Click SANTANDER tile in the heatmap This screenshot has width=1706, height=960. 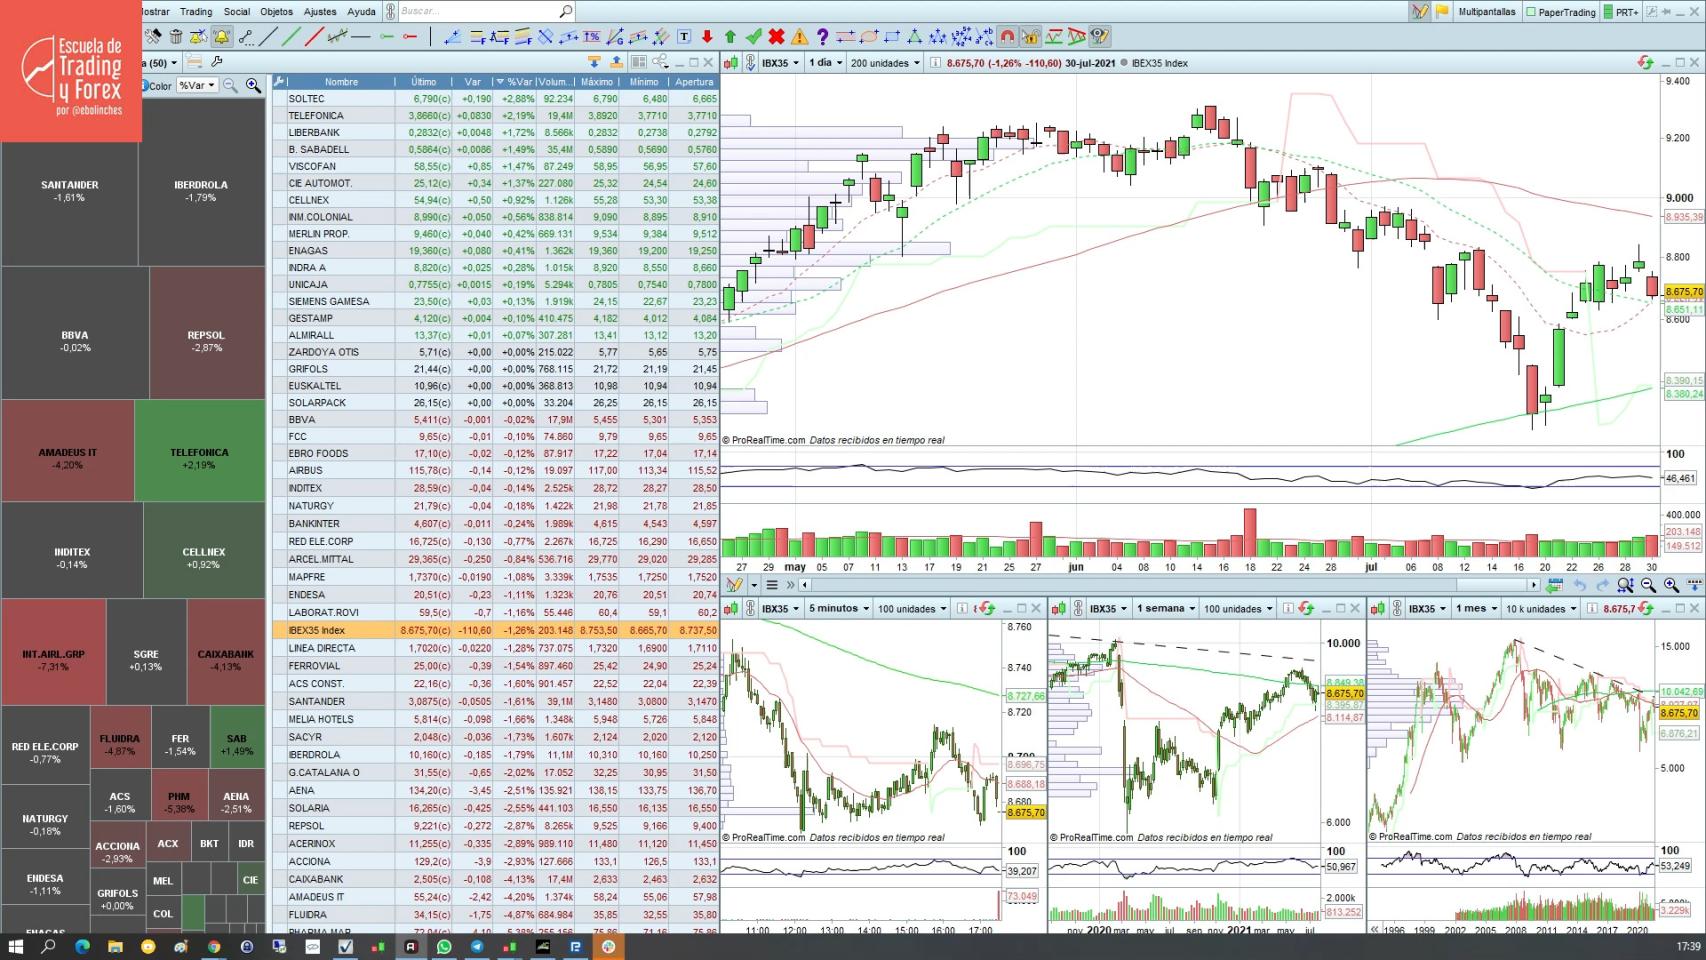[70, 191]
